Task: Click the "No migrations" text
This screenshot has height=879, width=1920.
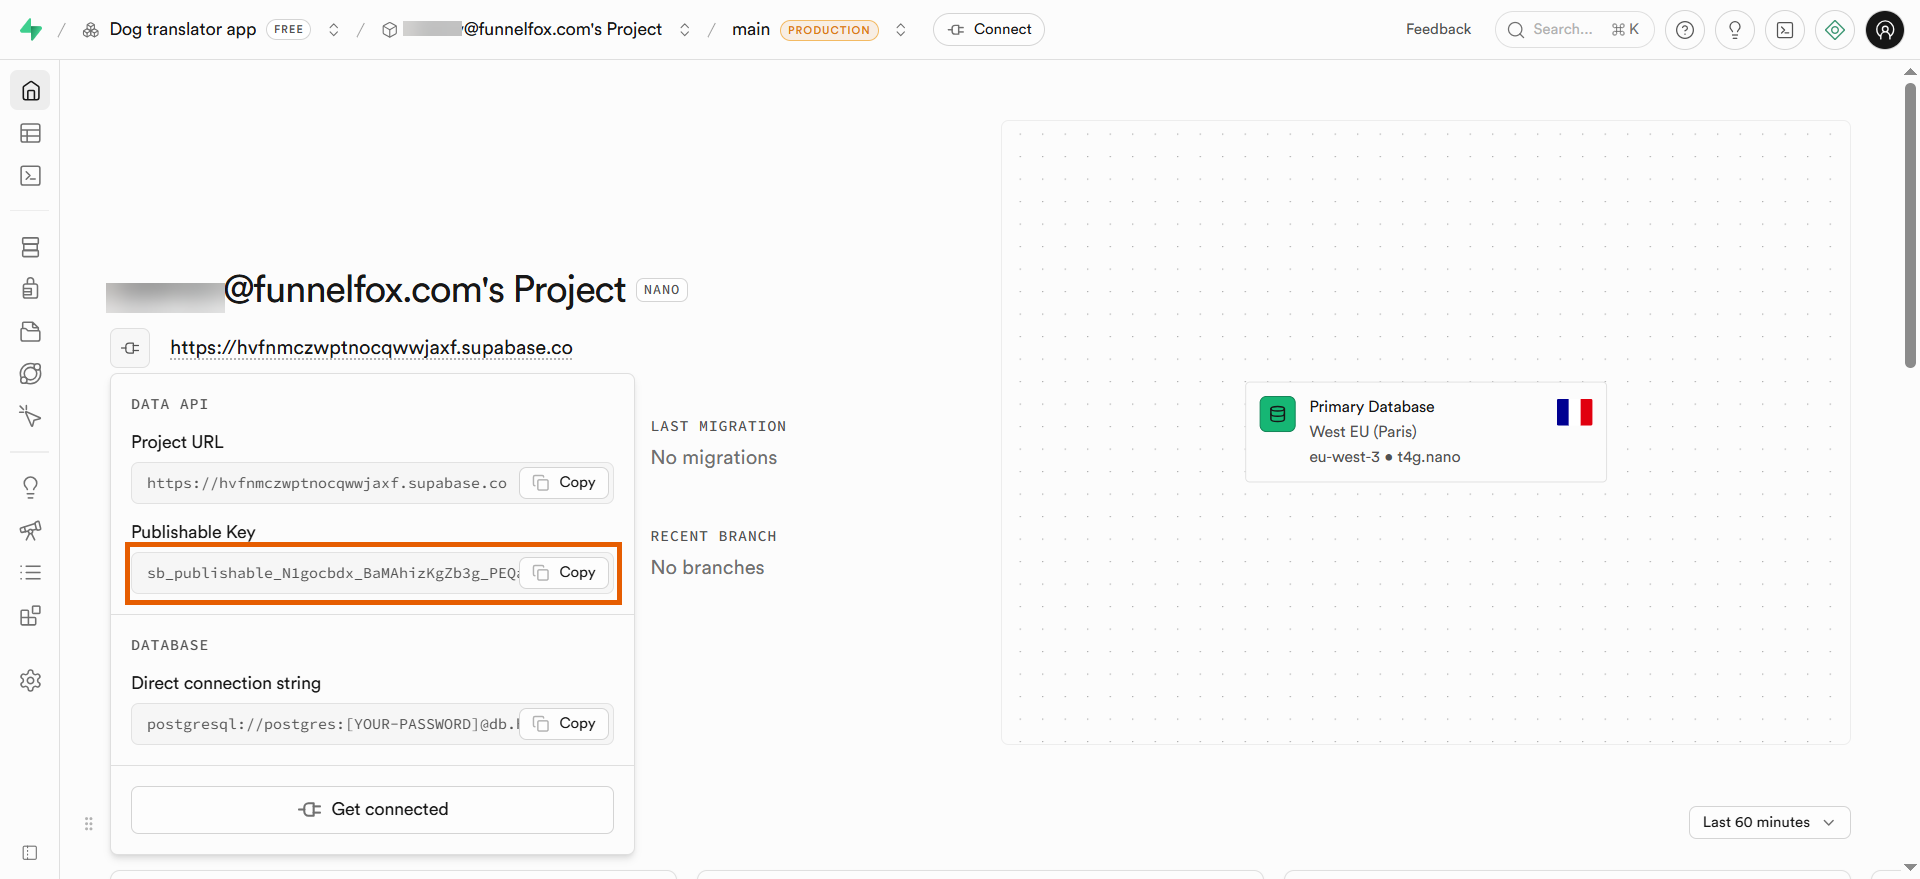Action: (714, 458)
